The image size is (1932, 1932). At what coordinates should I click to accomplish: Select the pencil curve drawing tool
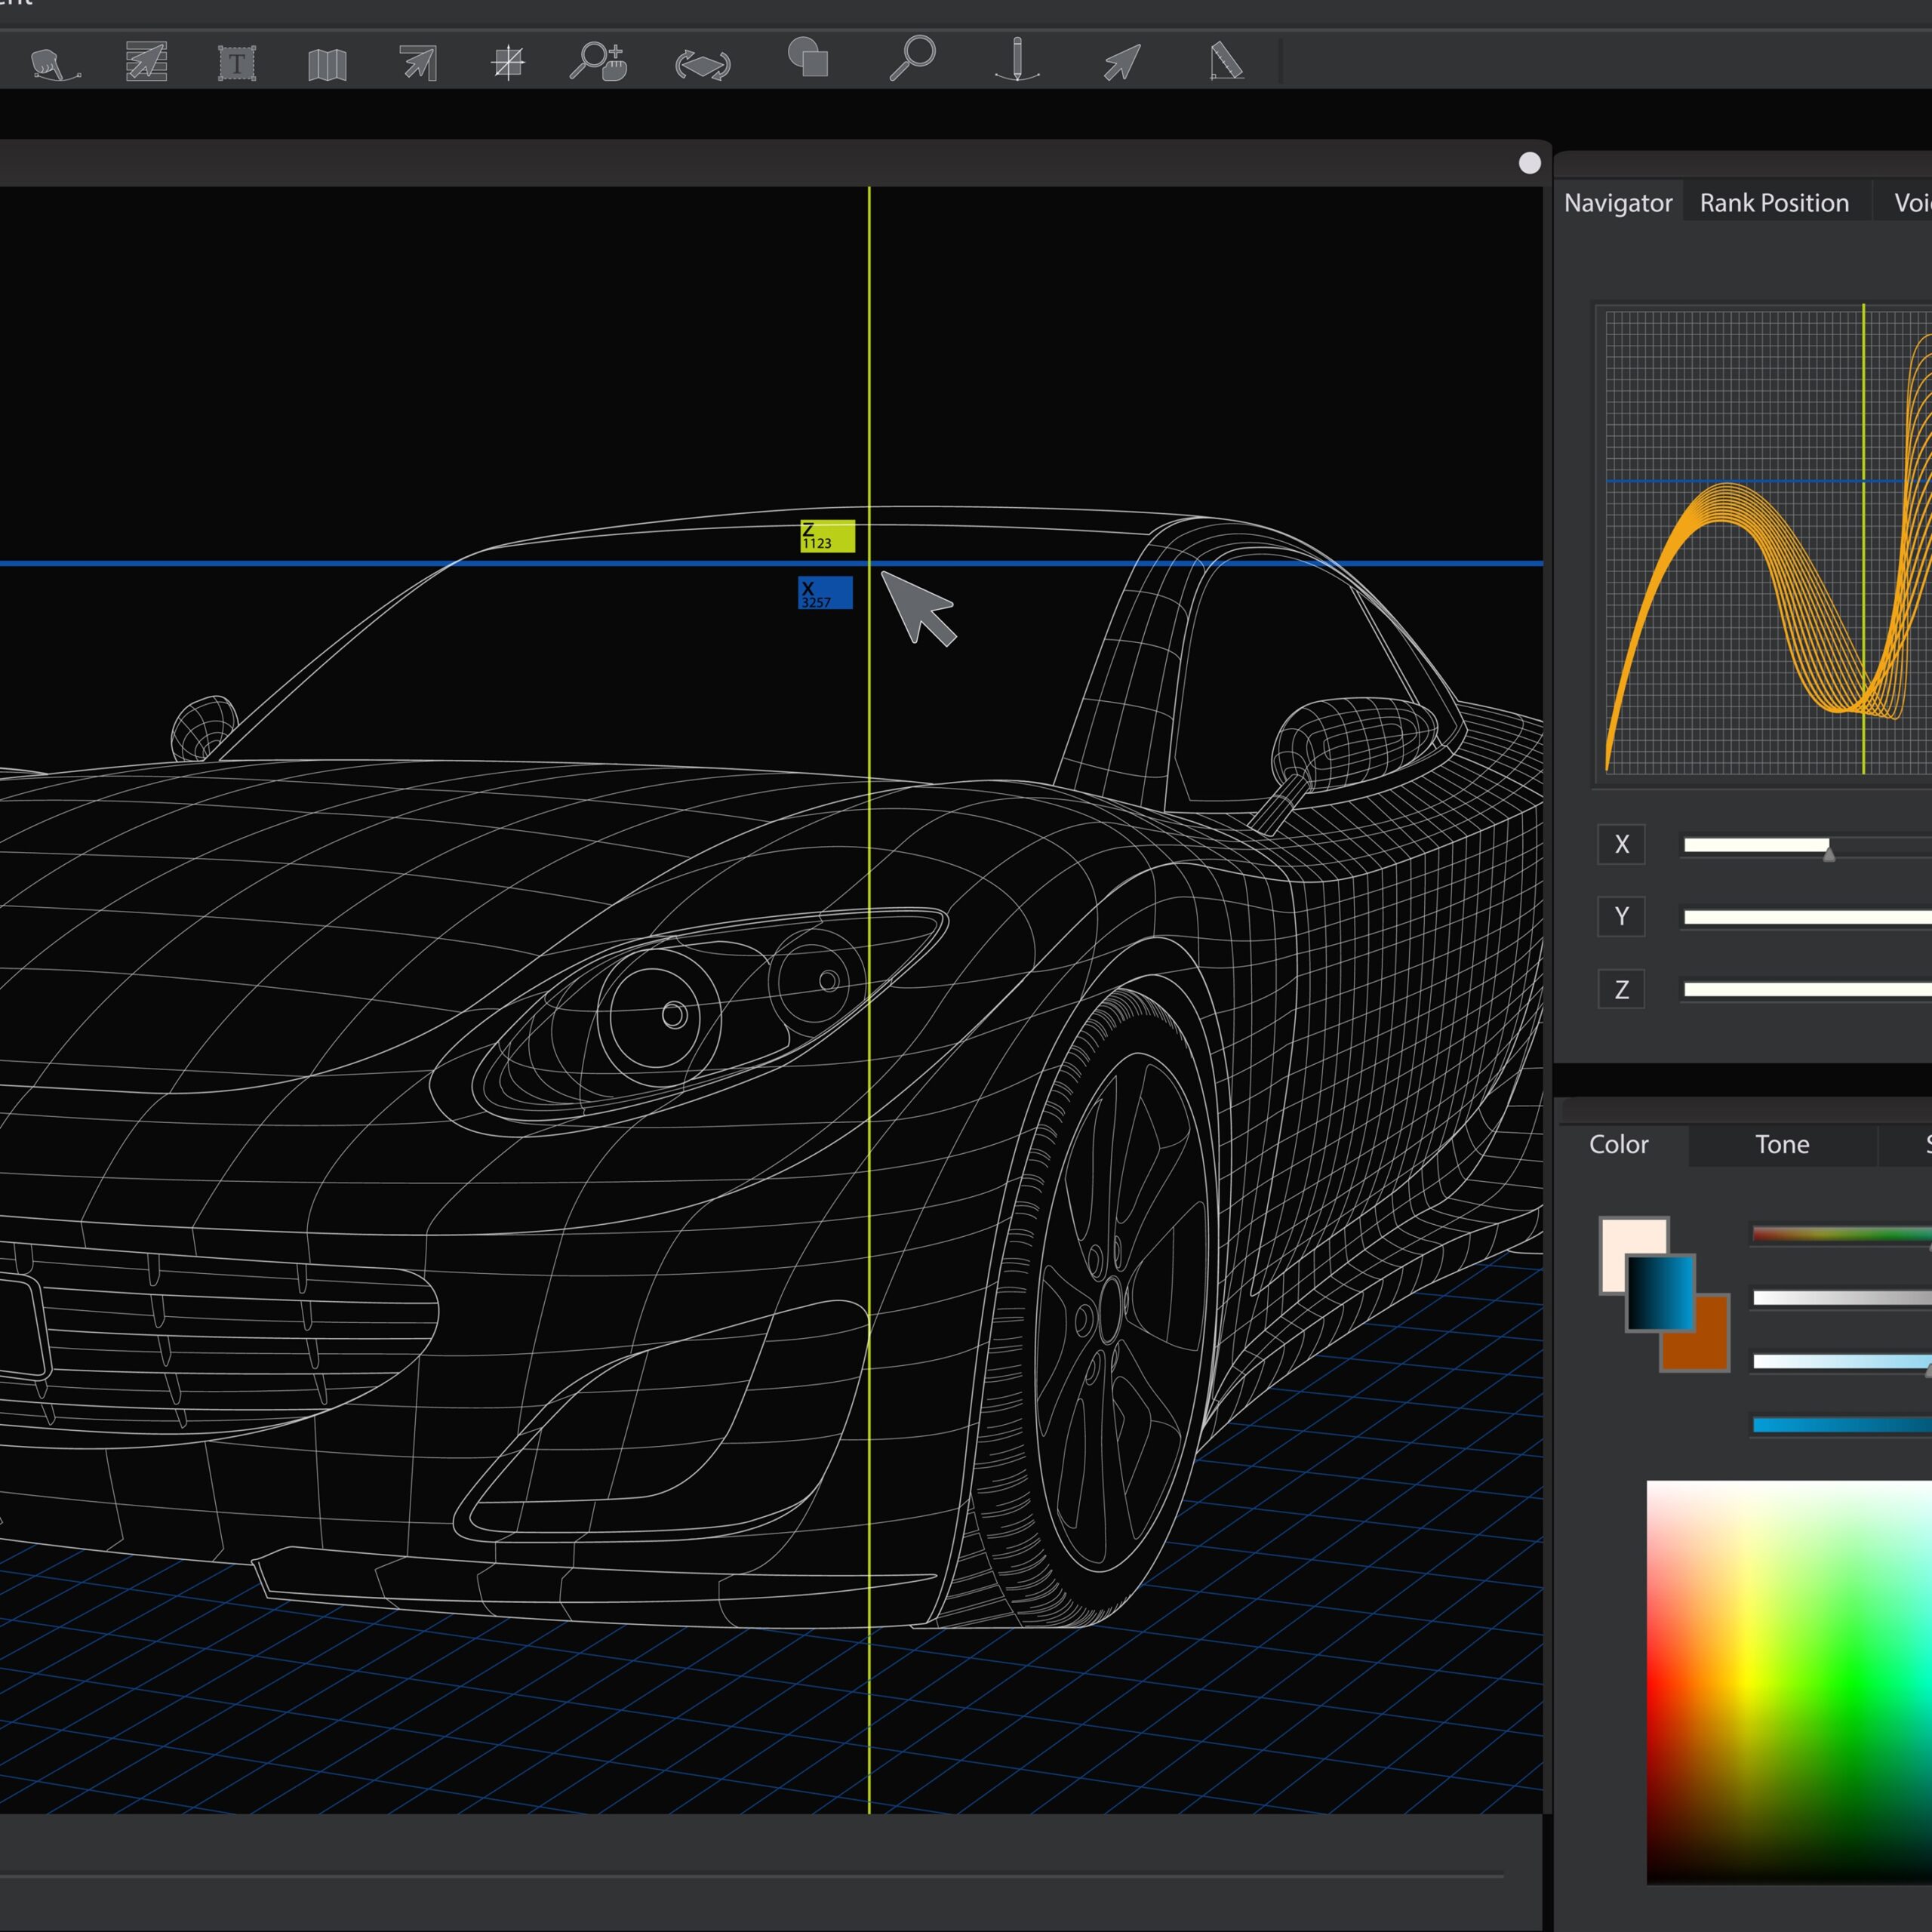click(x=1017, y=60)
